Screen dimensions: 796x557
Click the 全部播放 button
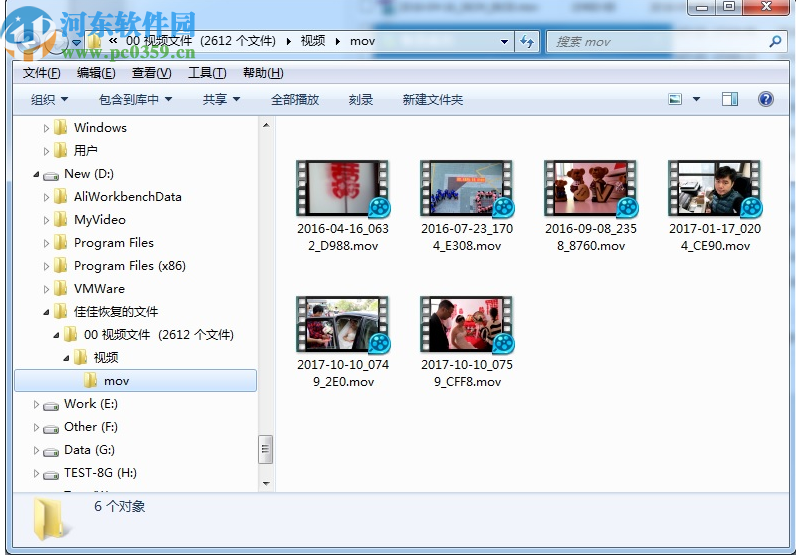(x=295, y=100)
